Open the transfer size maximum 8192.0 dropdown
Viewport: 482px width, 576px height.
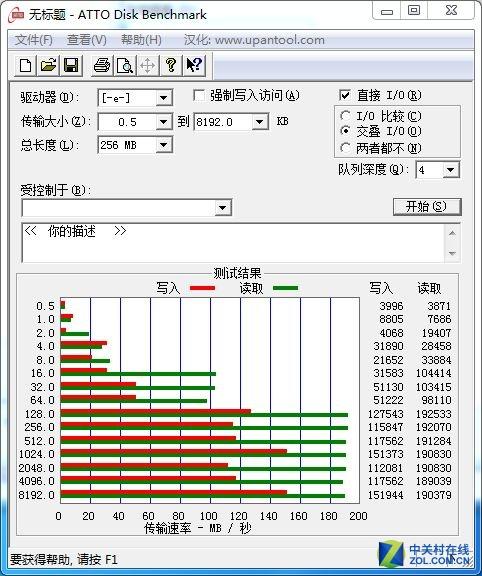coord(259,122)
